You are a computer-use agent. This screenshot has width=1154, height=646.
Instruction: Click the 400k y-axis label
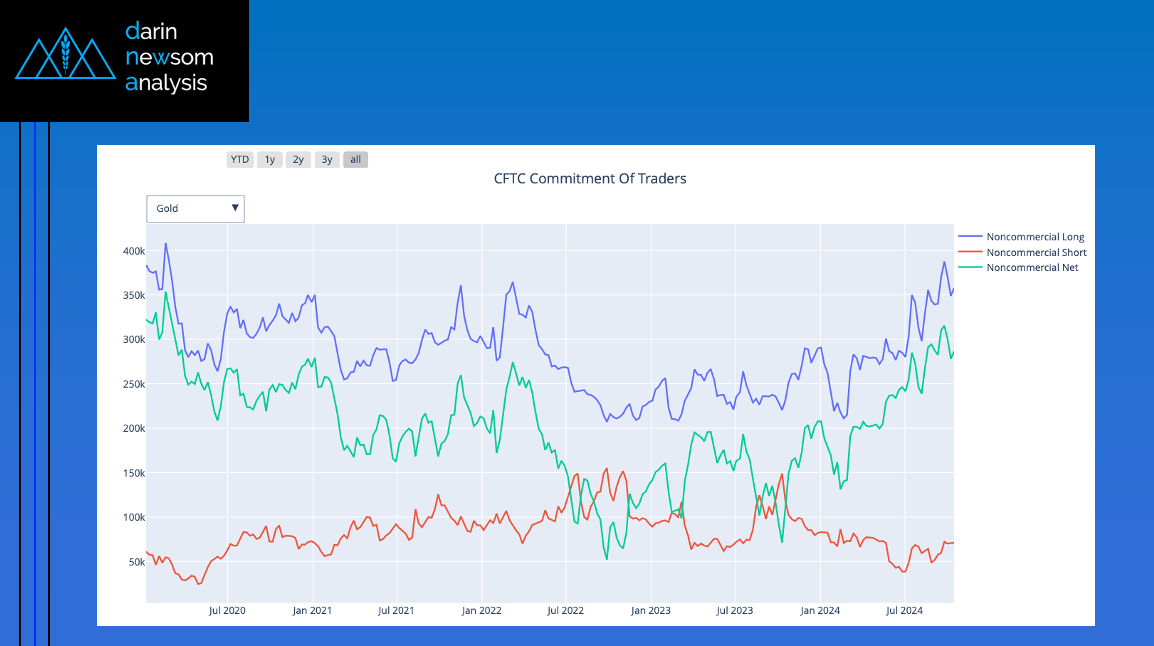[x=134, y=251]
